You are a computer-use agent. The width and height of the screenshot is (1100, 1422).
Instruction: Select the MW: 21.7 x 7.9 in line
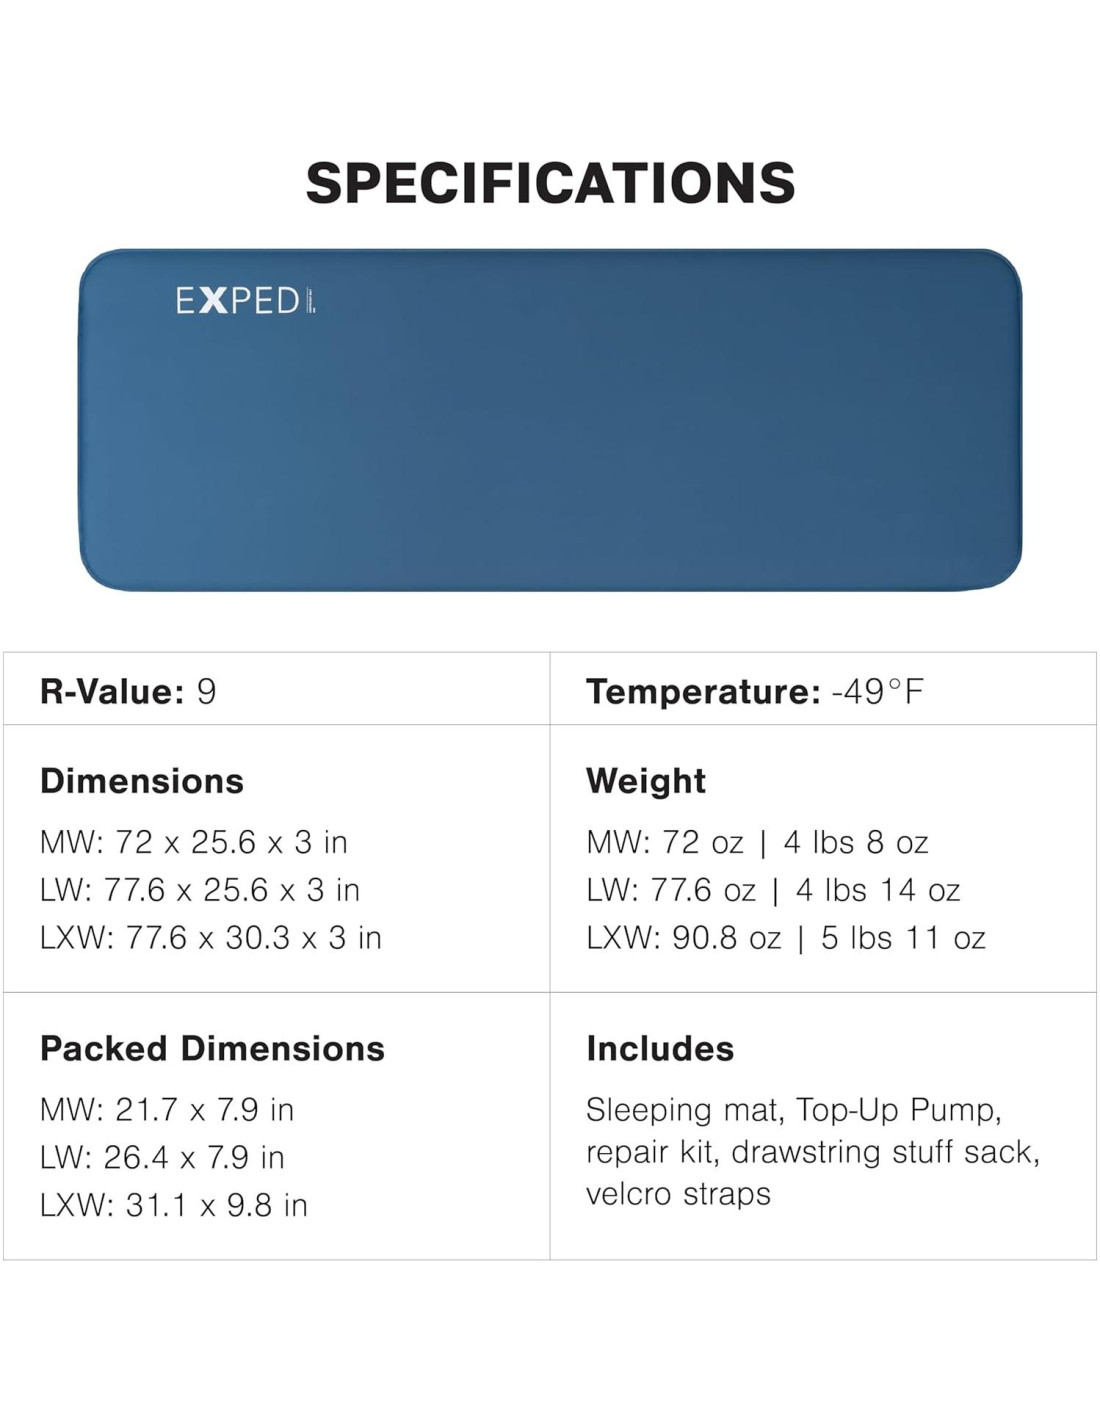pos(167,1109)
